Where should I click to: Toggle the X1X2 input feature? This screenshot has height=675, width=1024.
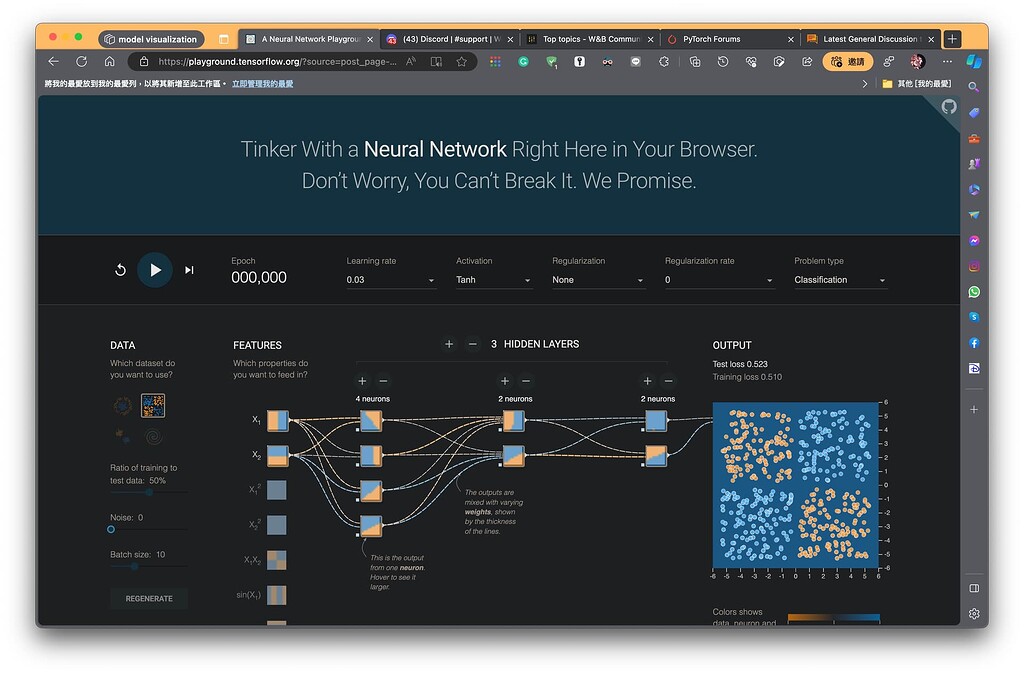277,560
